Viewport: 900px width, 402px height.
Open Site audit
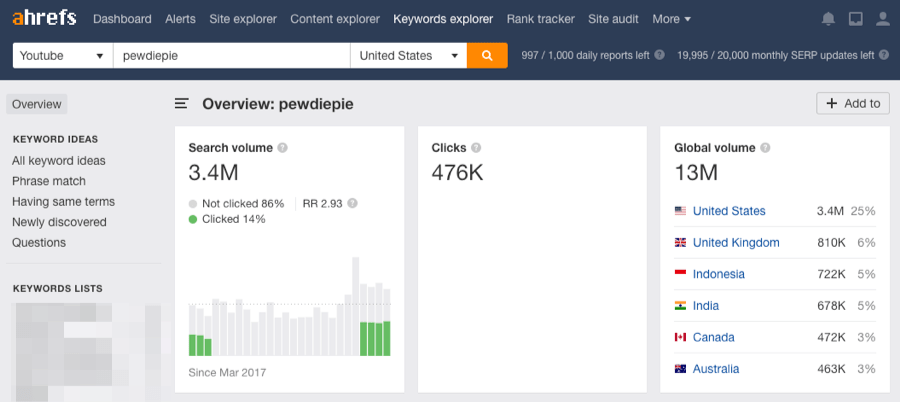(x=614, y=19)
